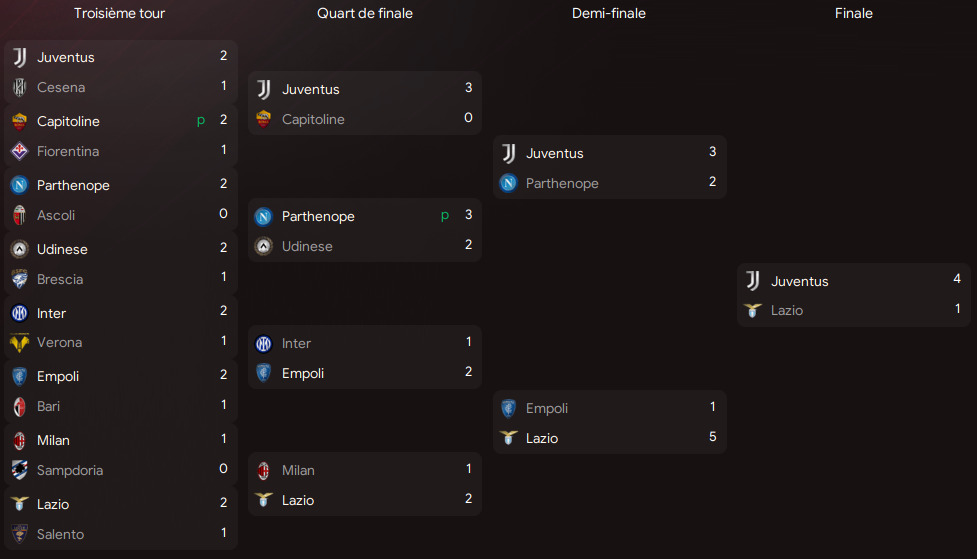The image size is (977, 559).
Task: Click the Lazio eagle logo in Finale
Action: [753, 310]
